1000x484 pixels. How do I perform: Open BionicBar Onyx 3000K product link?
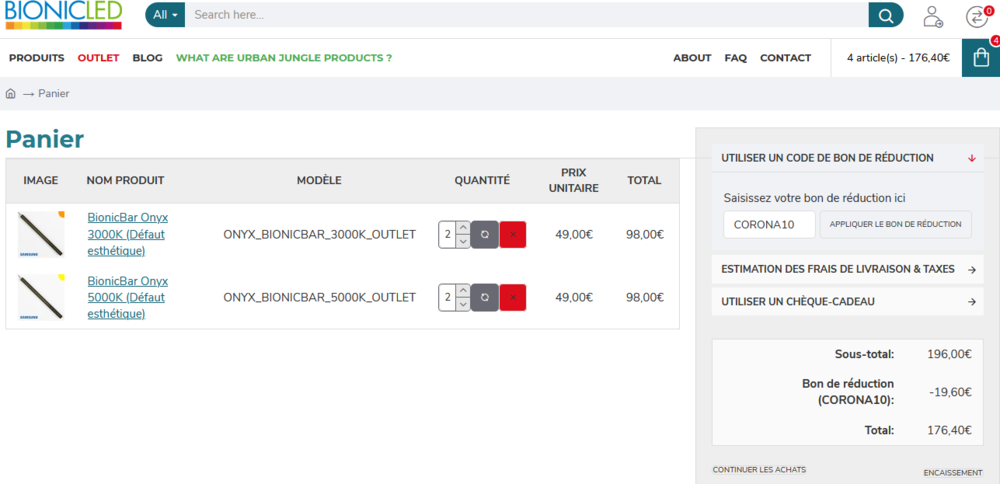[128, 234]
